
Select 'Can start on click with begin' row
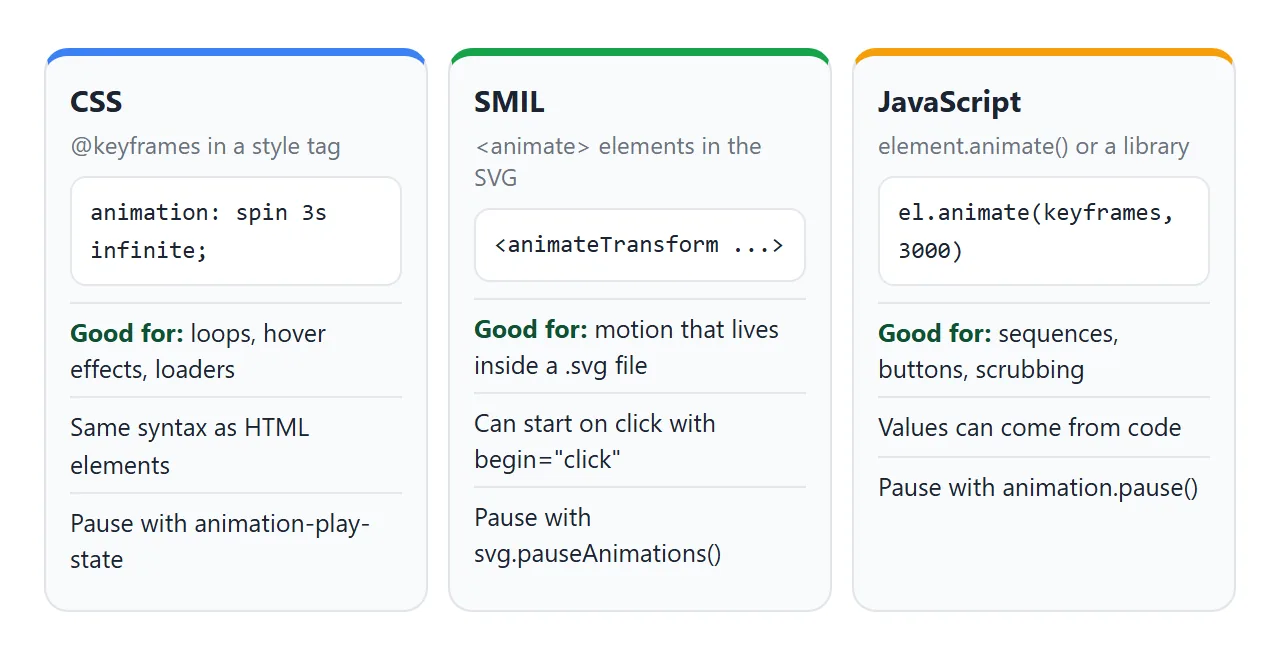640,442
